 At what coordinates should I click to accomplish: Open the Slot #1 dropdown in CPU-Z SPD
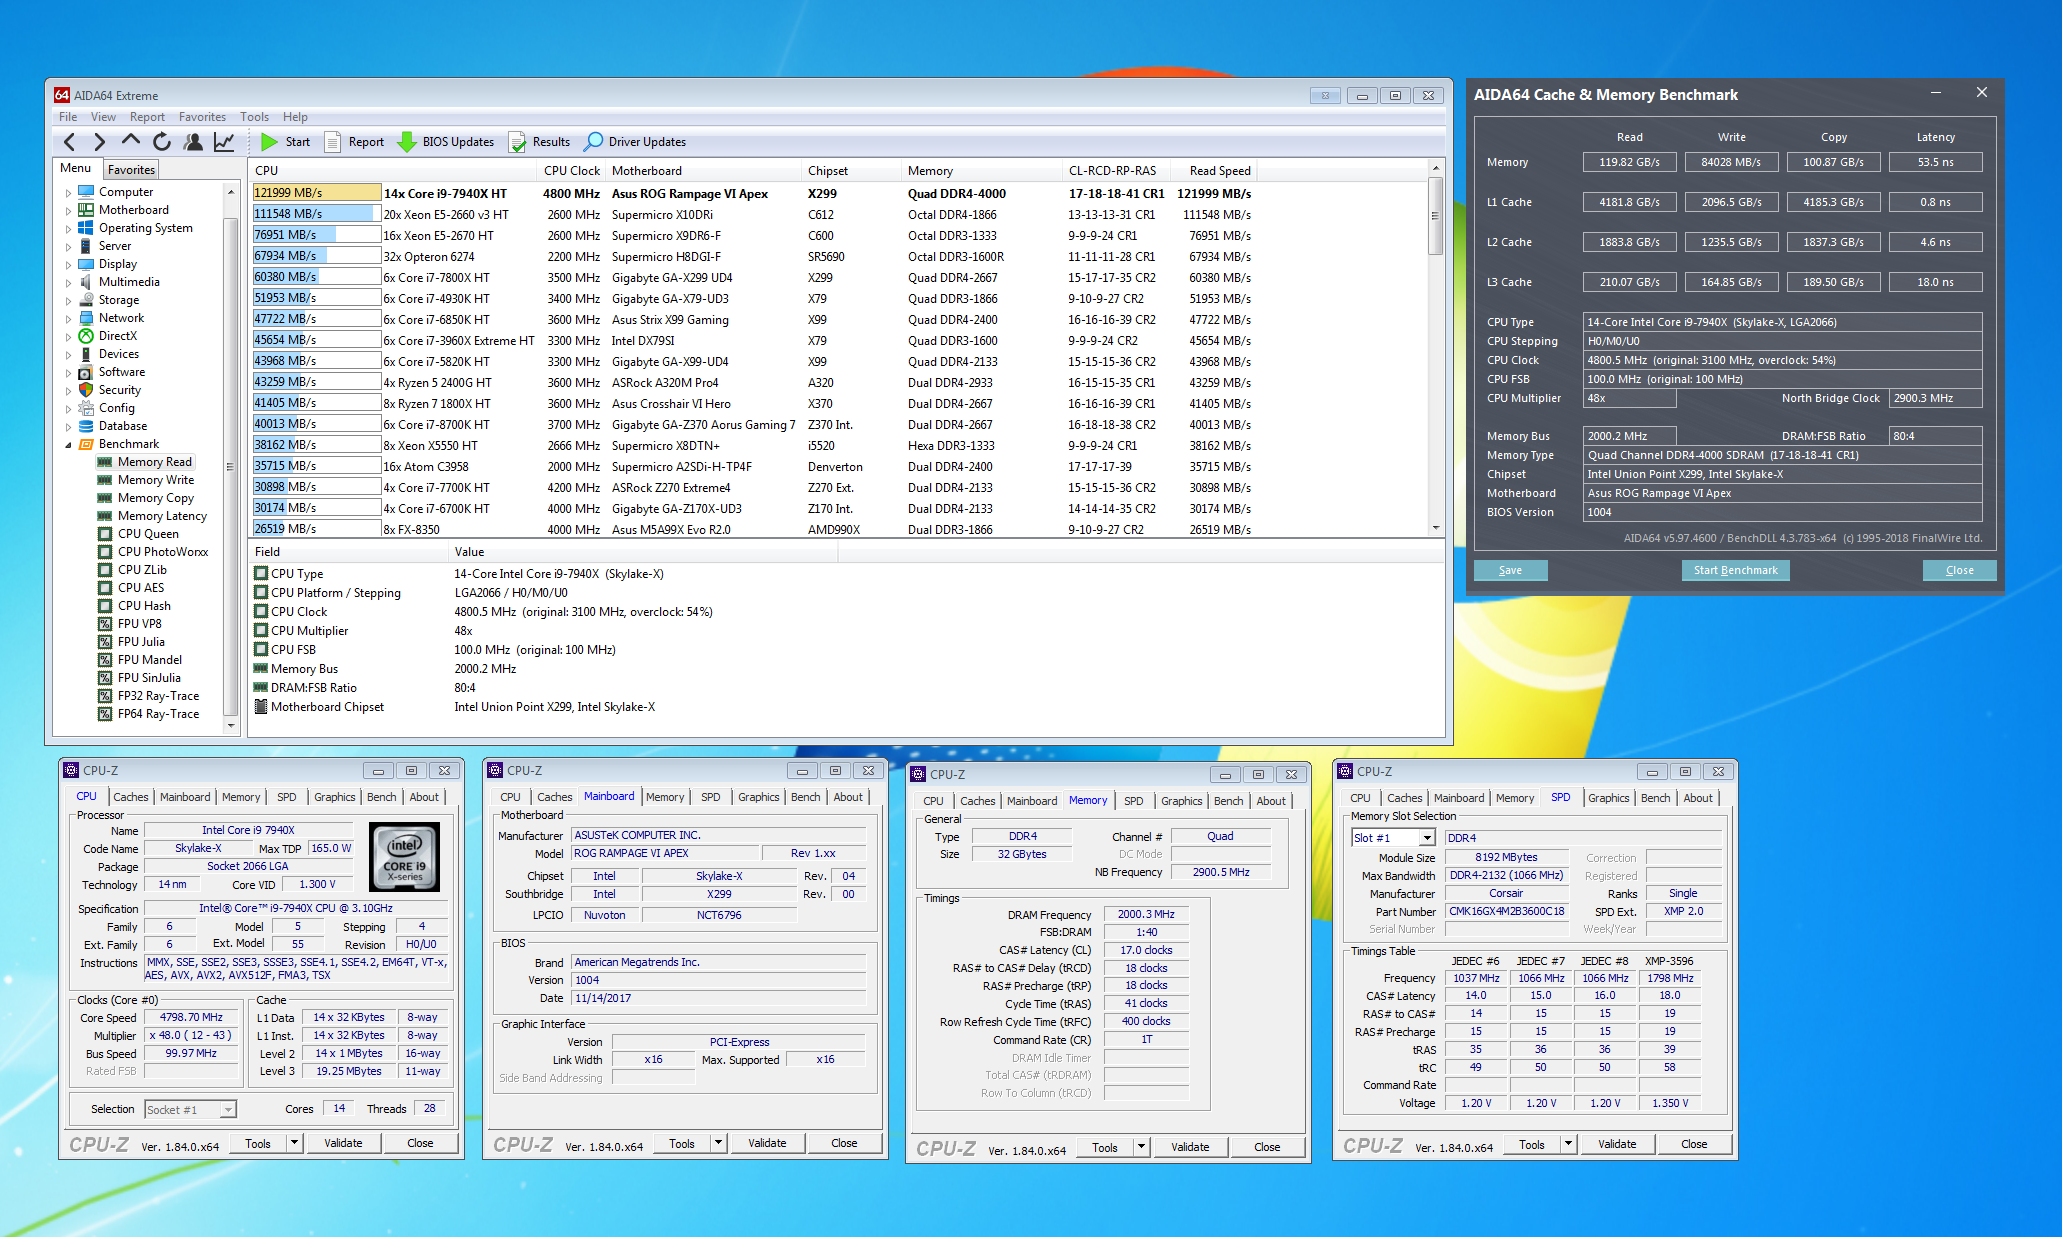coord(1427,838)
